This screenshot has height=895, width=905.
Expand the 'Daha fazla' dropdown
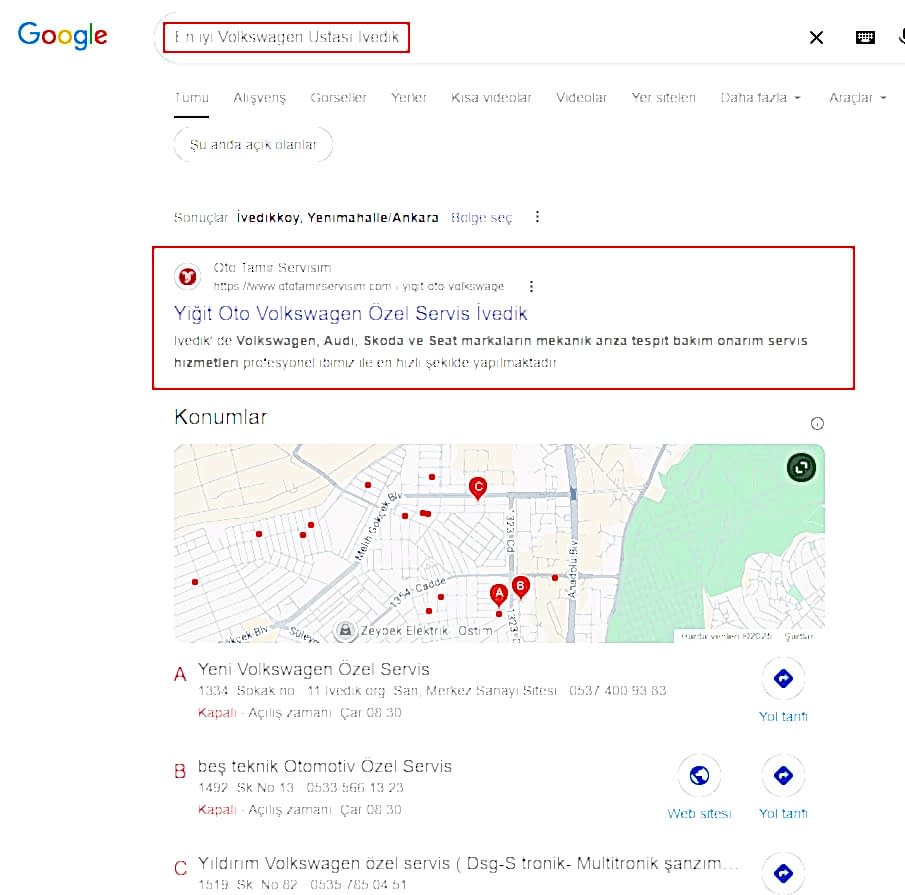[x=760, y=98]
